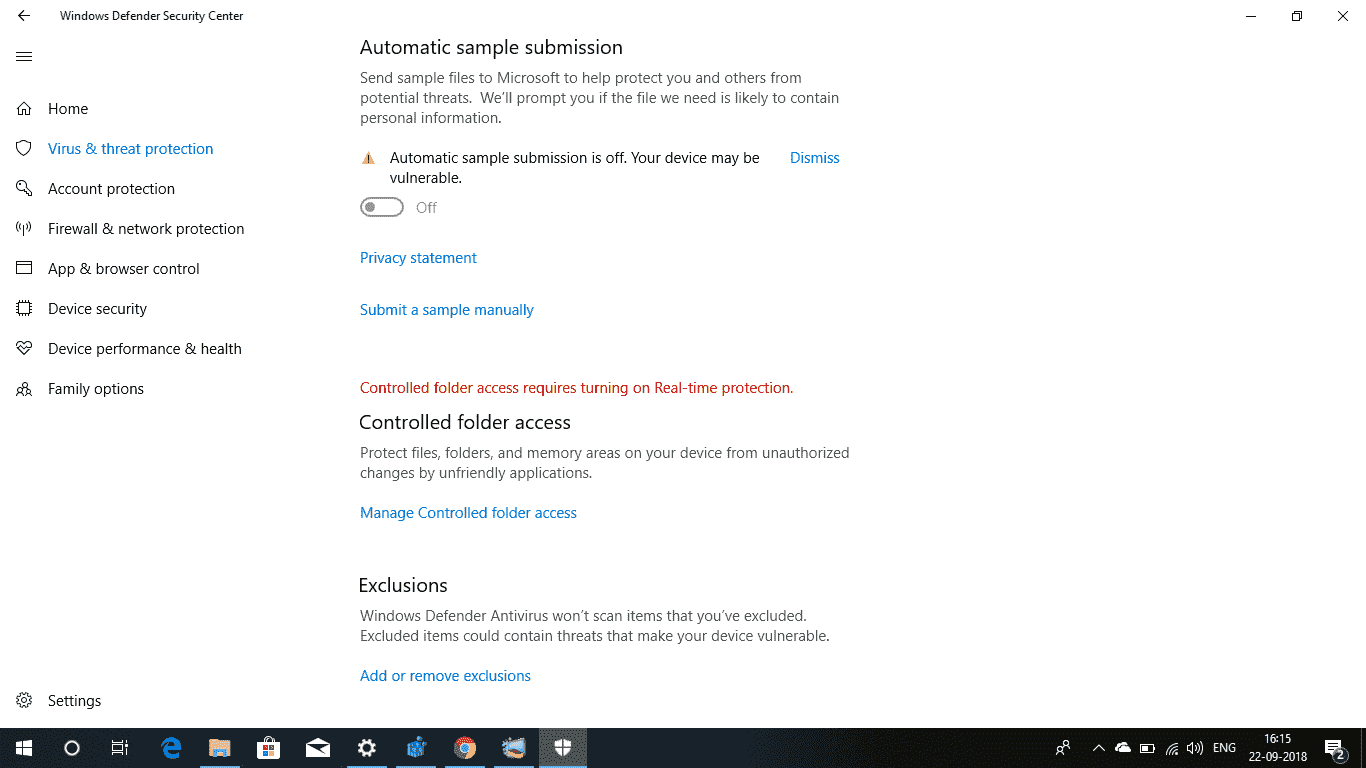The width and height of the screenshot is (1366, 768).
Task: Turn on Automatic sample submission toggle
Action: (382, 207)
